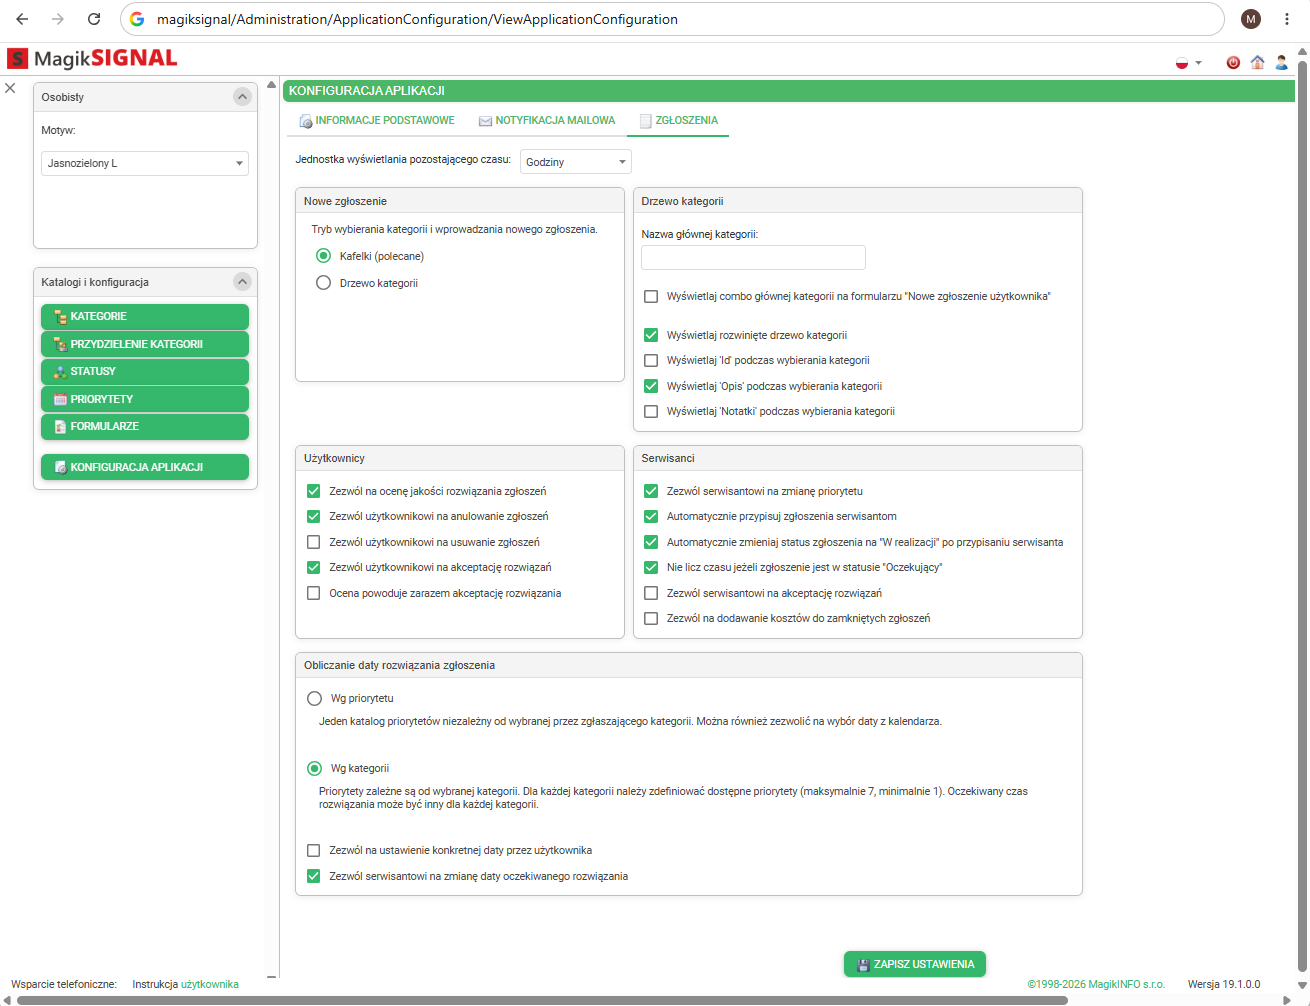Open the user profile icon
The image size is (1310, 1006).
1281,62
